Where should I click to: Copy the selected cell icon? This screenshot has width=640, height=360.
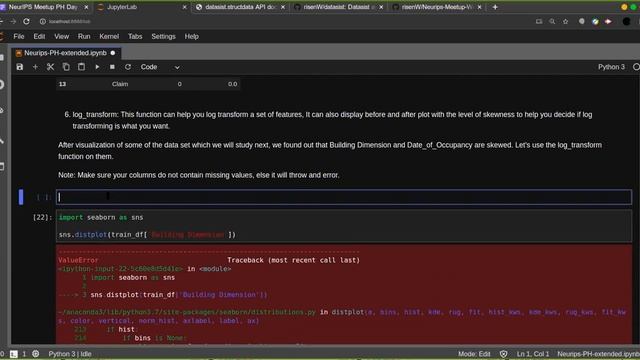point(66,67)
